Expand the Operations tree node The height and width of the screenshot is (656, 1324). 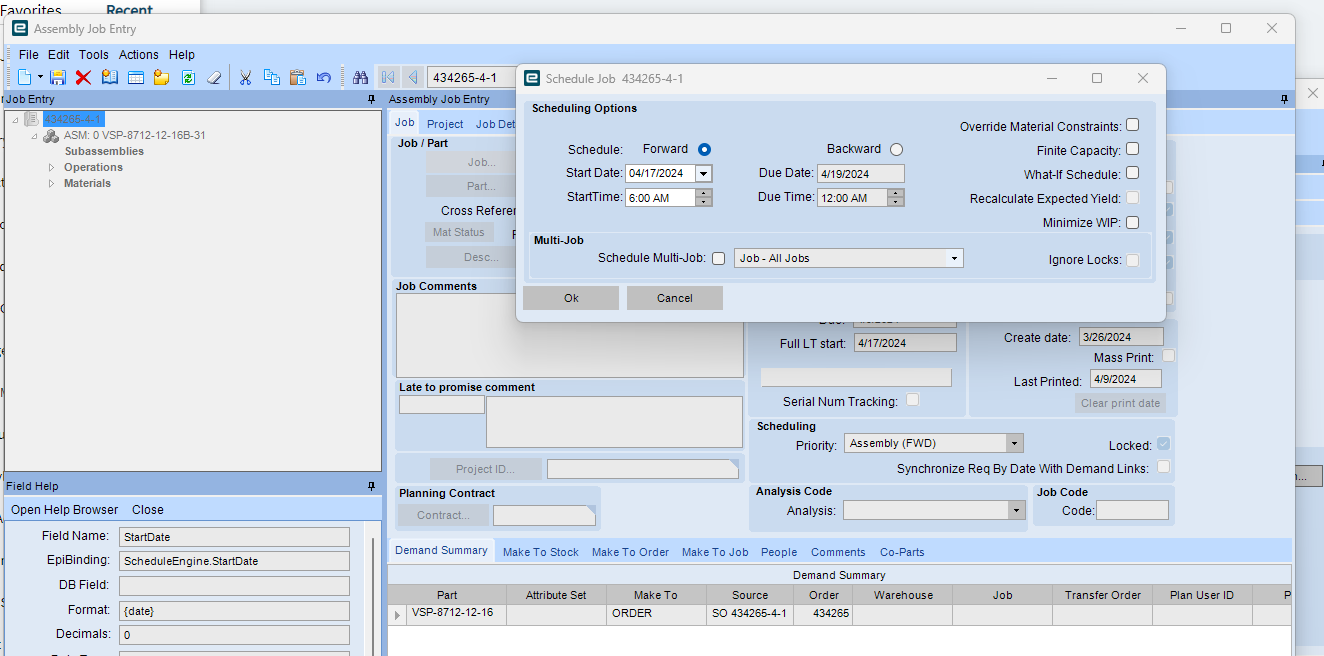click(52, 168)
